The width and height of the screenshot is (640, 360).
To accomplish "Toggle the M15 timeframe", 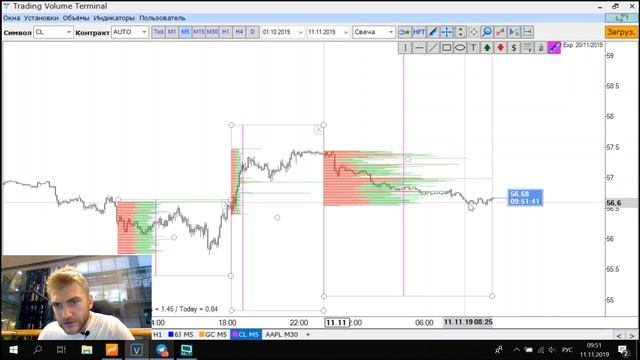I will pyautogui.click(x=199, y=32).
